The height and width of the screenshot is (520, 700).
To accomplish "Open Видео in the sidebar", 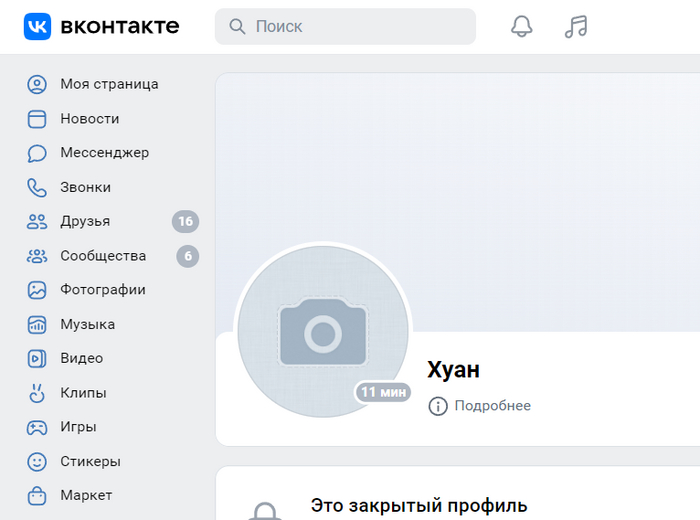I will [82, 358].
